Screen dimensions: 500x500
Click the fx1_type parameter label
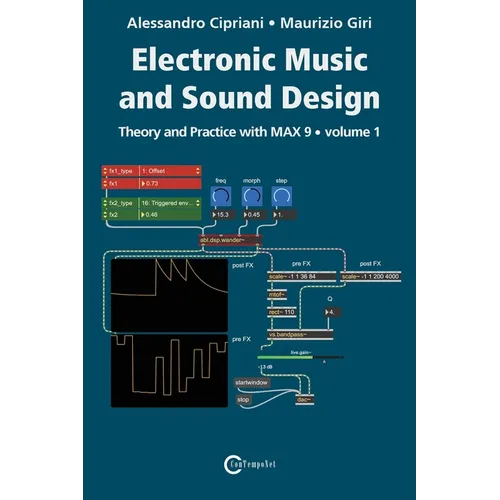(121, 171)
